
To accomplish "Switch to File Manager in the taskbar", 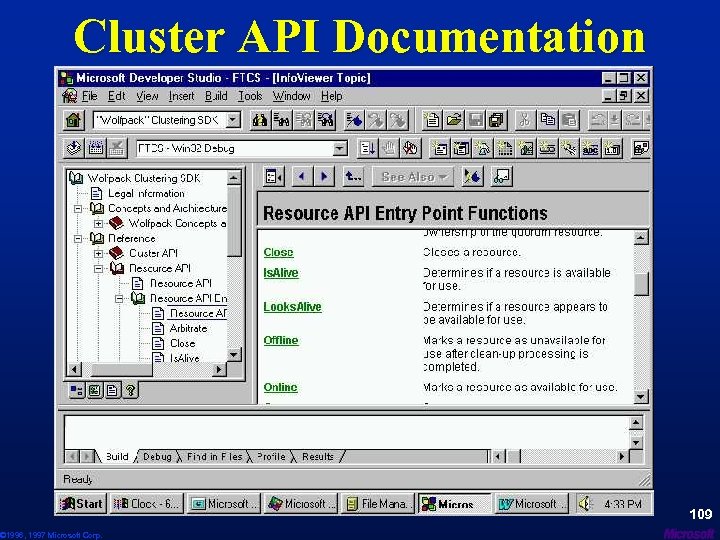I will pyautogui.click(x=377, y=504).
